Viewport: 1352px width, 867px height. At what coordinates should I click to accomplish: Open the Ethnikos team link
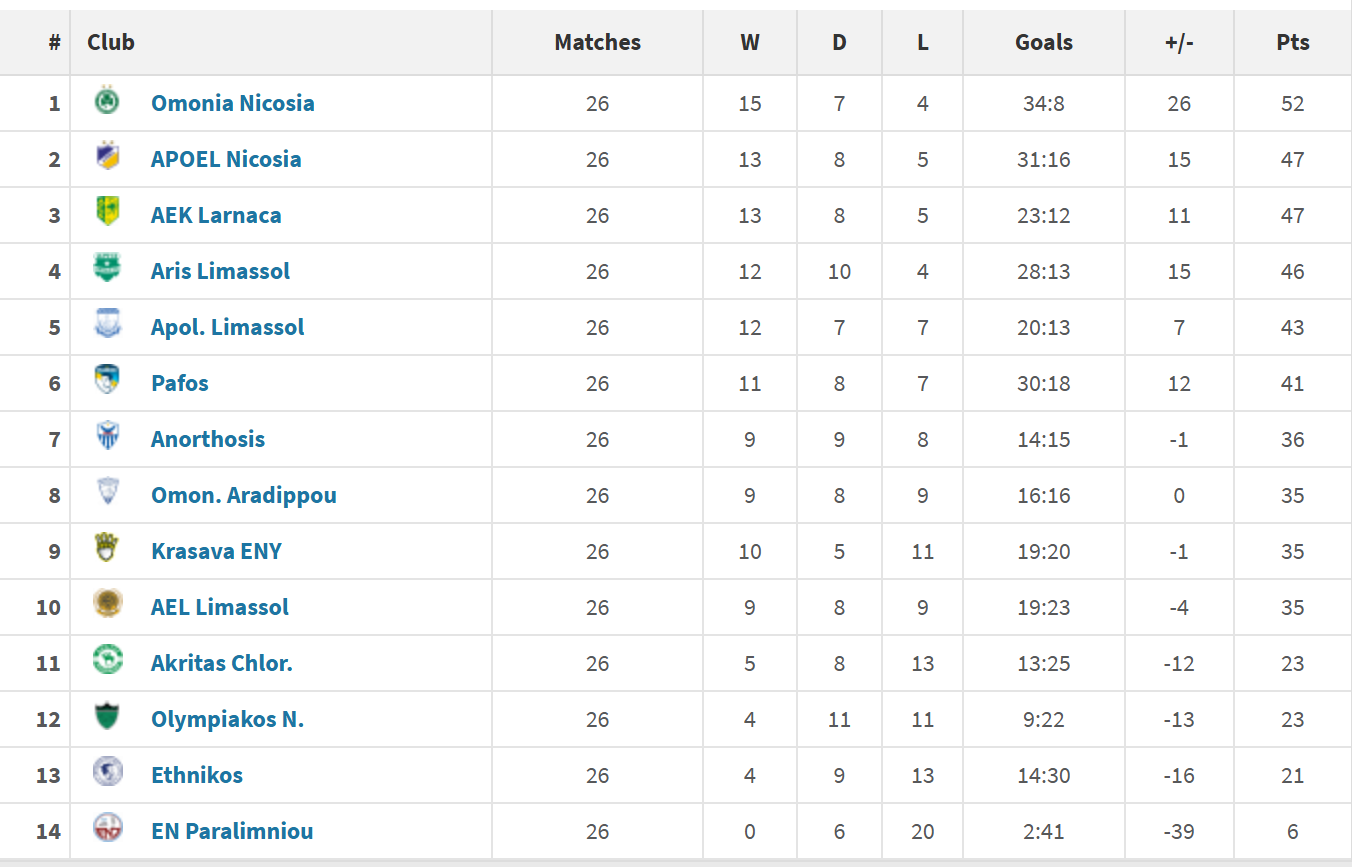tap(197, 775)
